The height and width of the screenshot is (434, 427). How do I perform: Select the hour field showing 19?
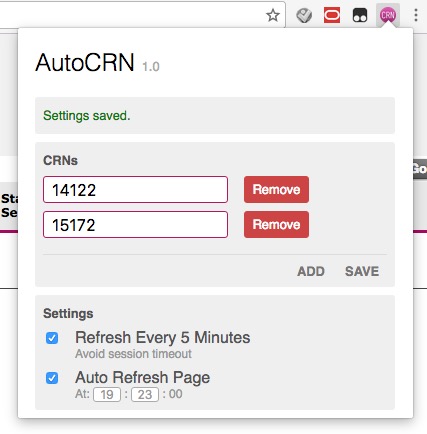(x=107, y=395)
